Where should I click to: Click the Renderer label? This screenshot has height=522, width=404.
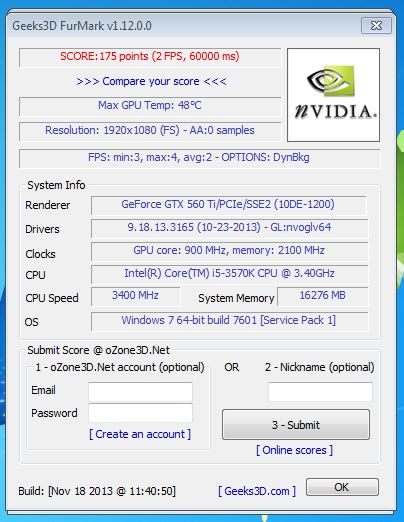(x=48, y=205)
